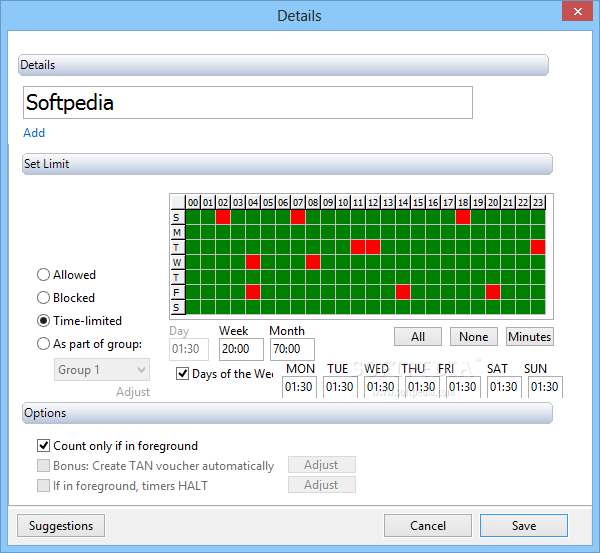Screen dimensions: 600x553
Task: Click the Week limit field 20:00
Action: coord(241,349)
